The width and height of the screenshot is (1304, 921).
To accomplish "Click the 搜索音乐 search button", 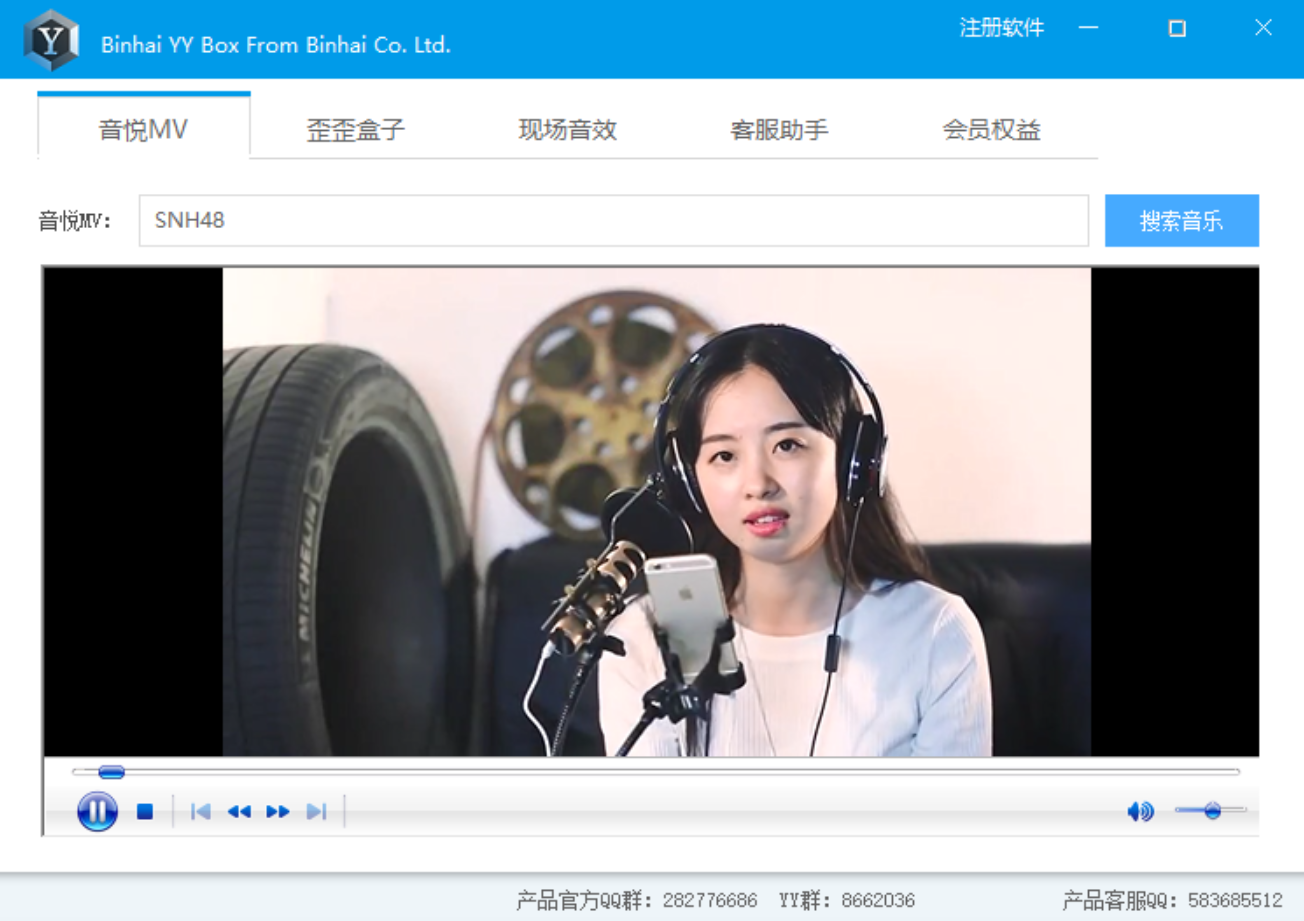I will click(1182, 220).
